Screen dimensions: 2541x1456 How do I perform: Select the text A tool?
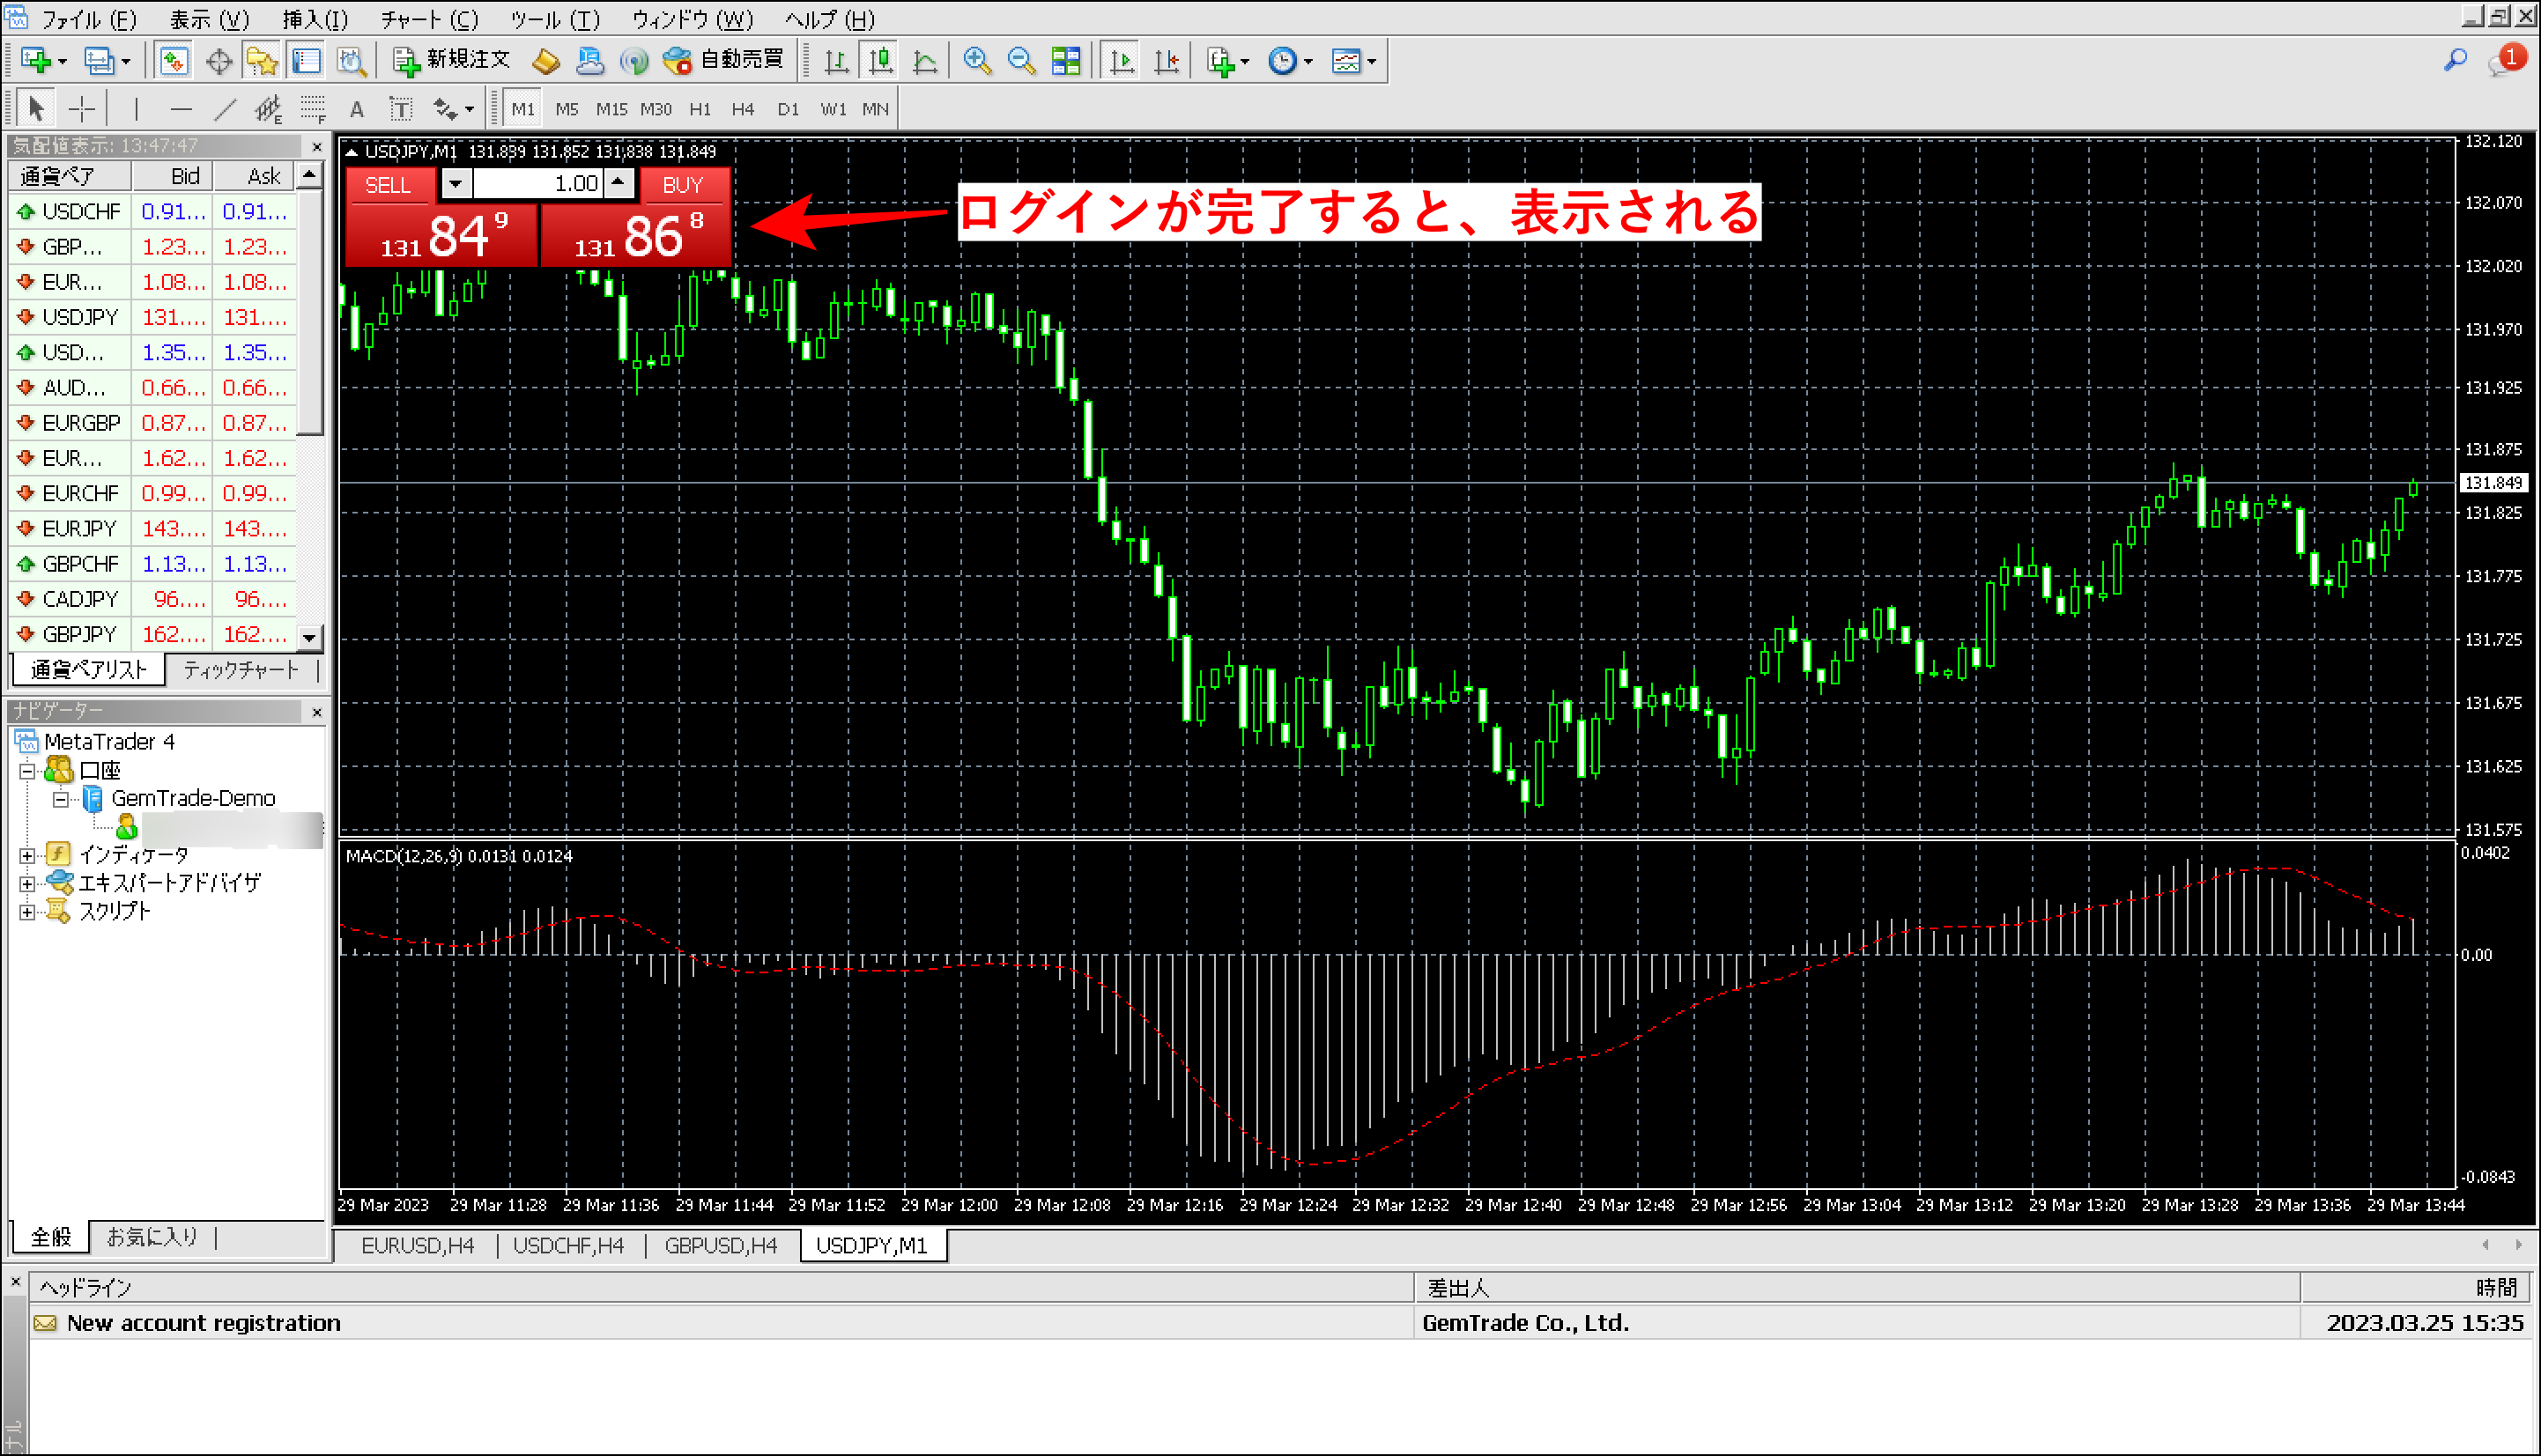(356, 108)
